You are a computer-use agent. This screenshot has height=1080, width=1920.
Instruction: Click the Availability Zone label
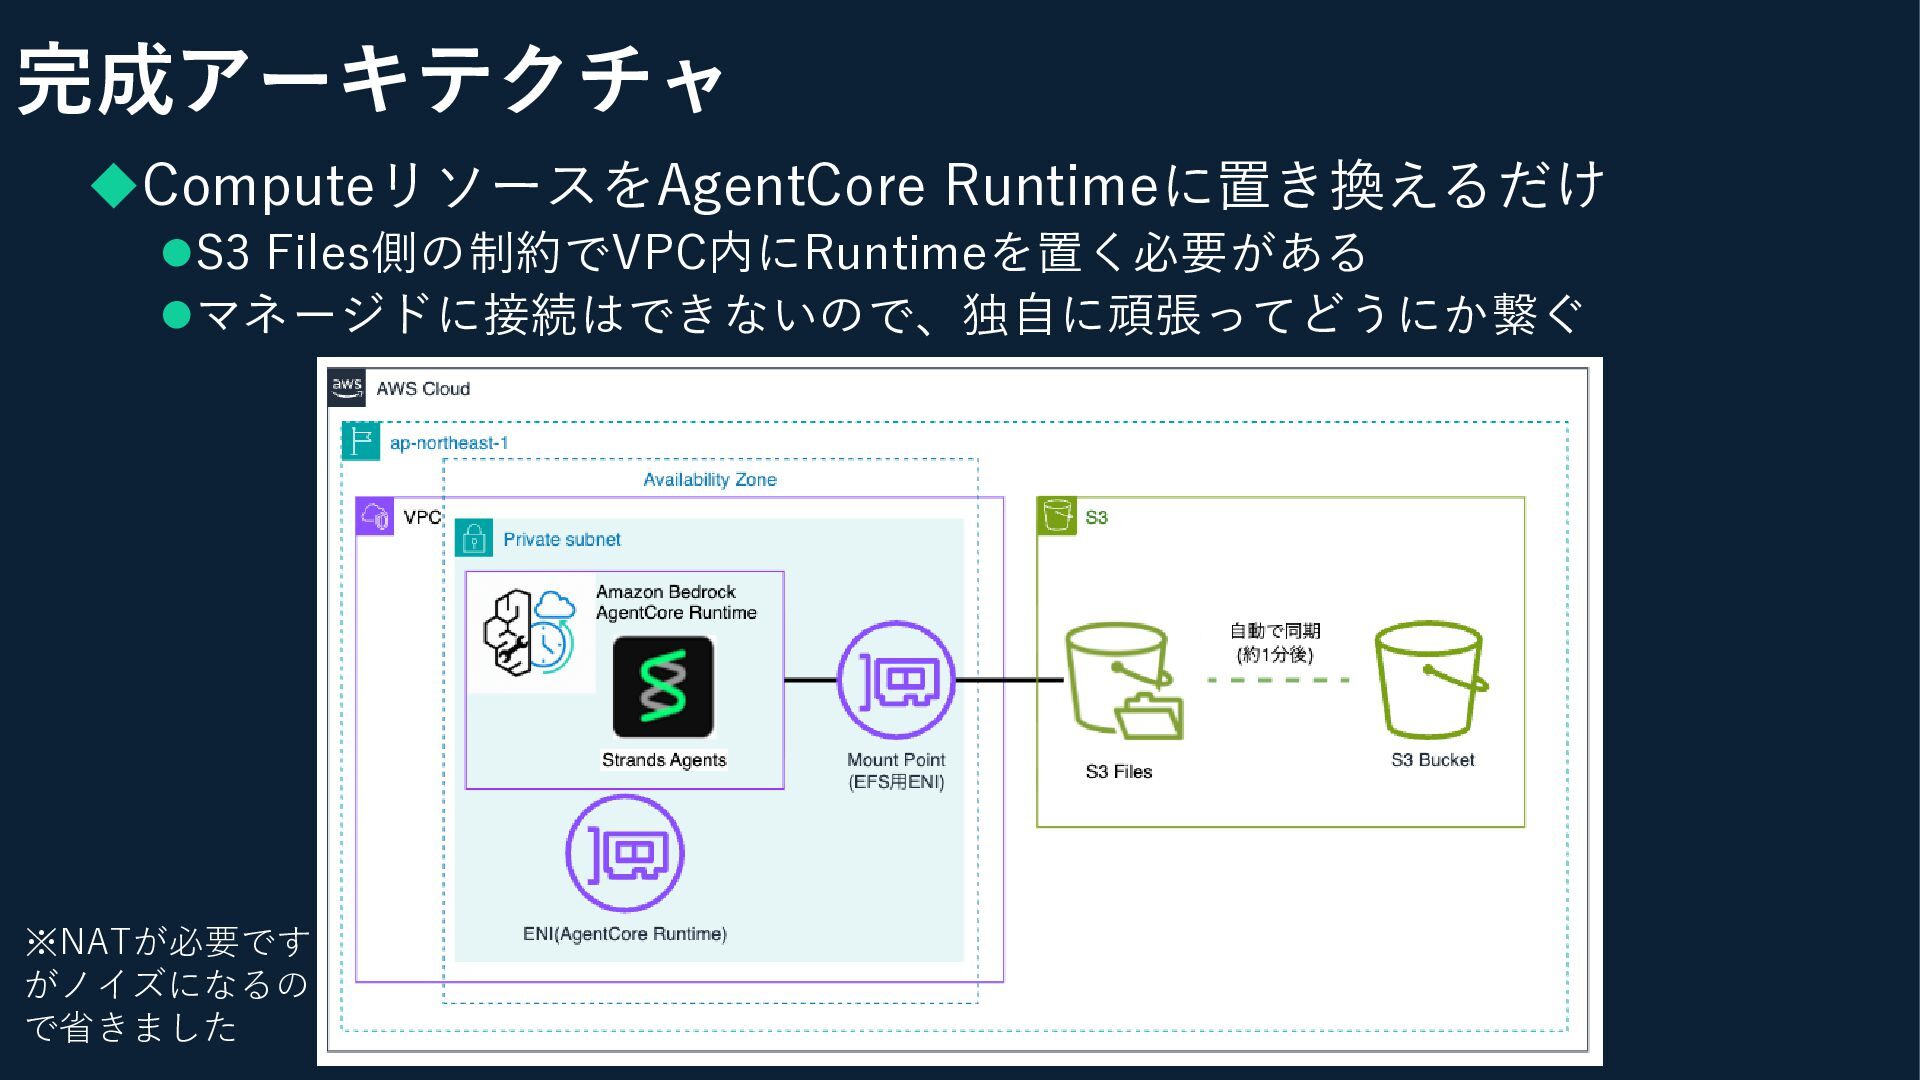click(x=709, y=480)
